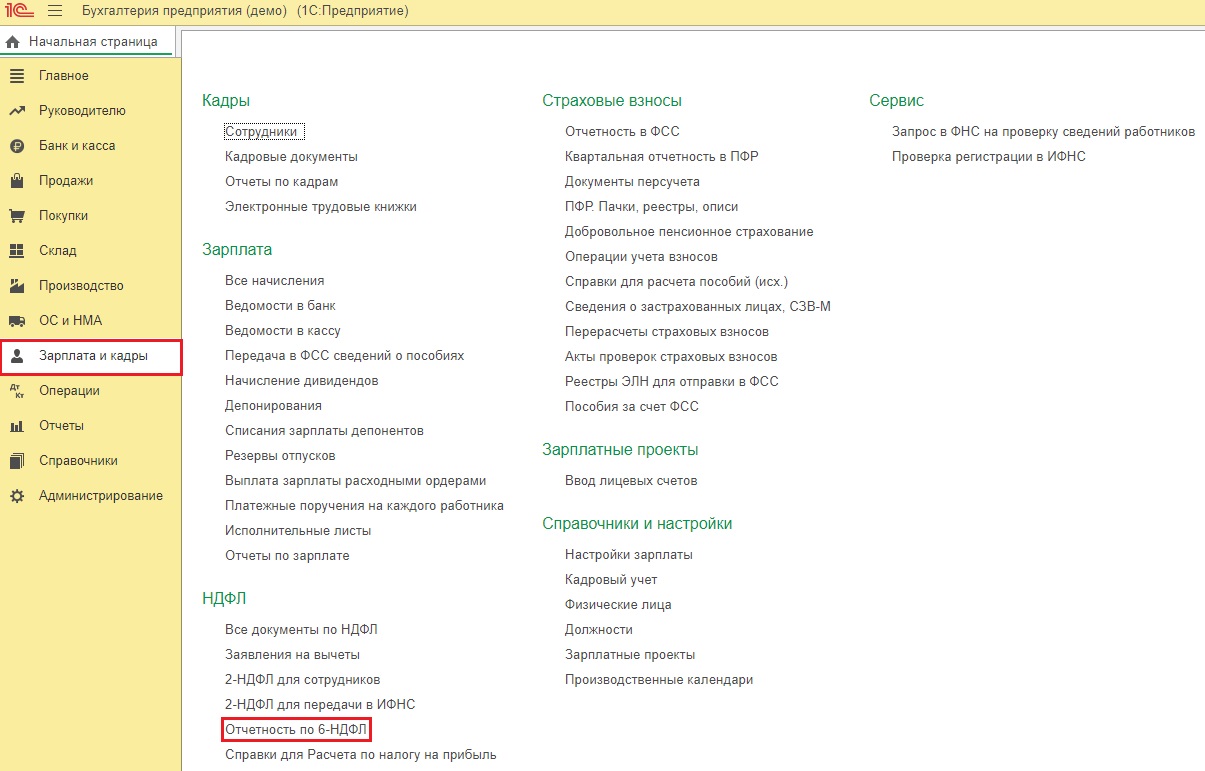Open Ведомости в банк

coord(280,306)
